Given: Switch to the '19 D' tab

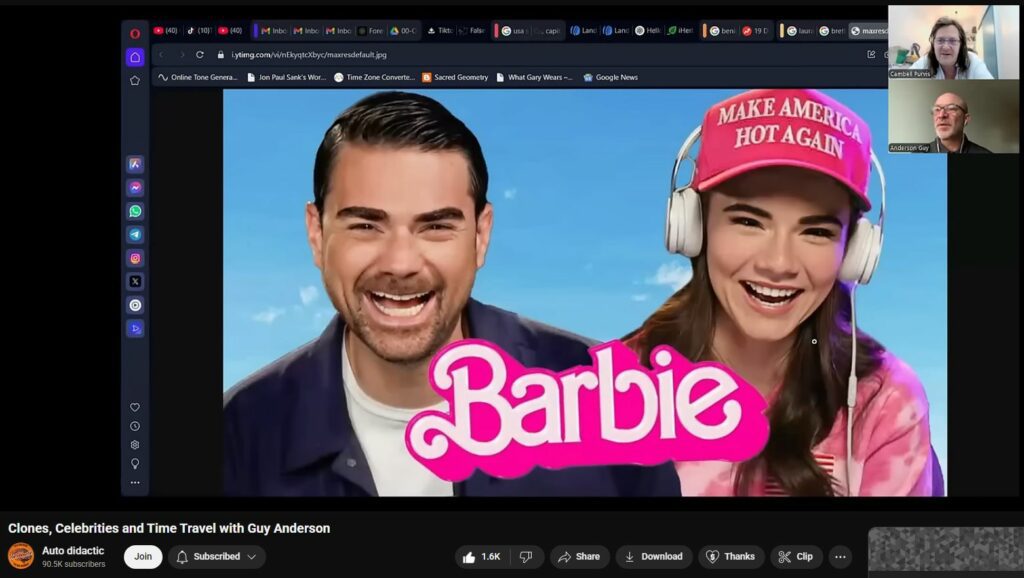Looking at the screenshot, I should click(x=755, y=31).
